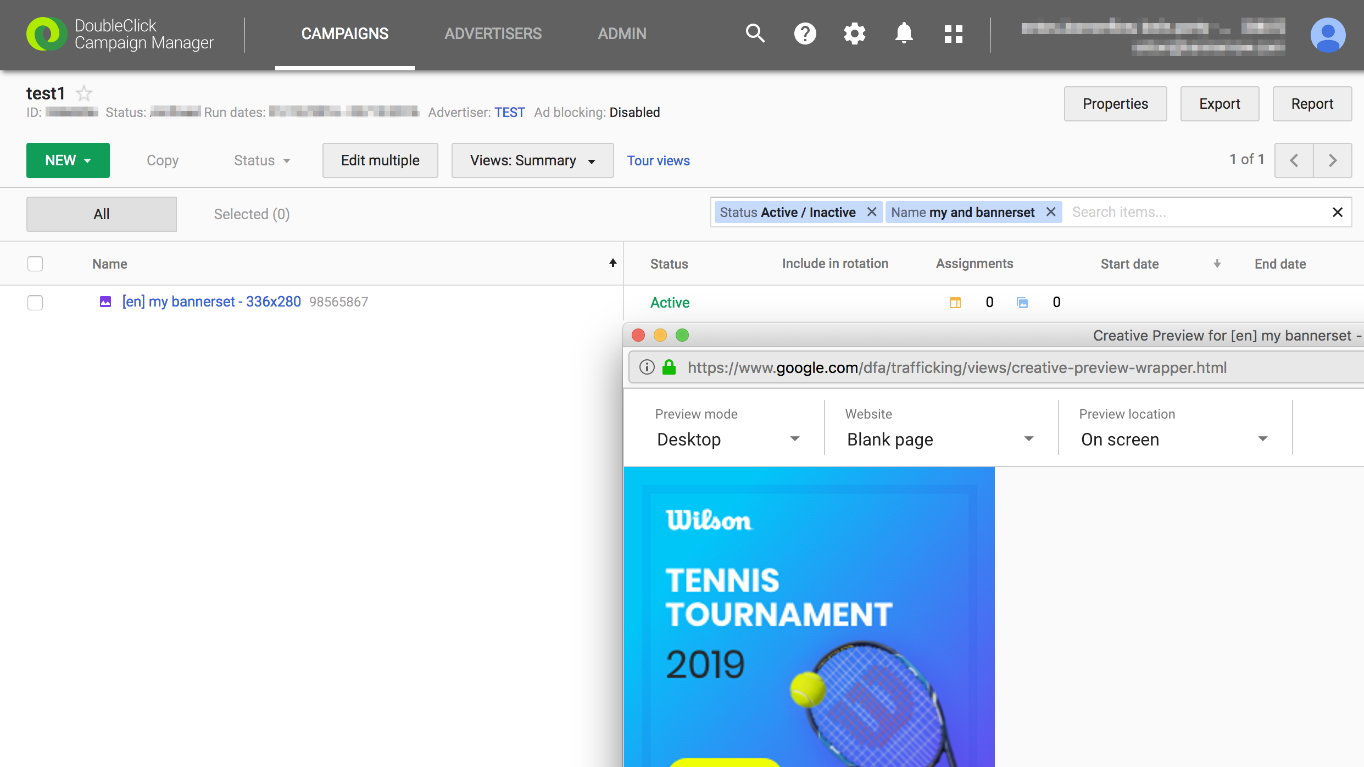The height and width of the screenshot is (767, 1364).
Task: Click the Status column header
Action: [669, 264]
